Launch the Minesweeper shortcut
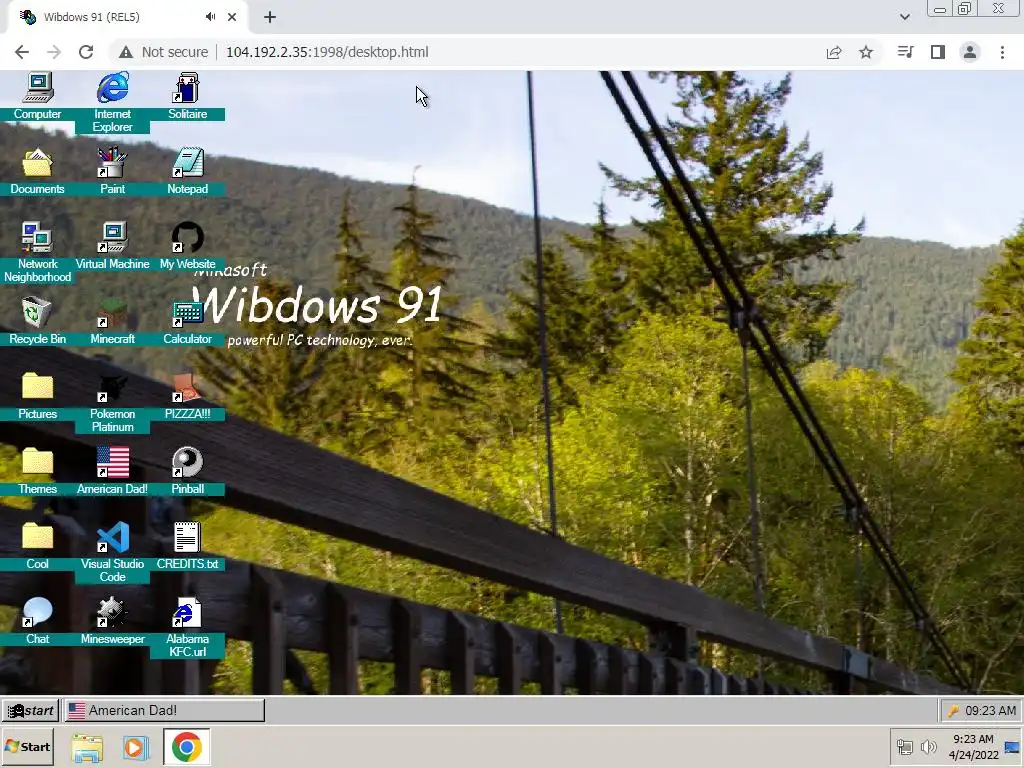1024x768 pixels. [112, 622]
